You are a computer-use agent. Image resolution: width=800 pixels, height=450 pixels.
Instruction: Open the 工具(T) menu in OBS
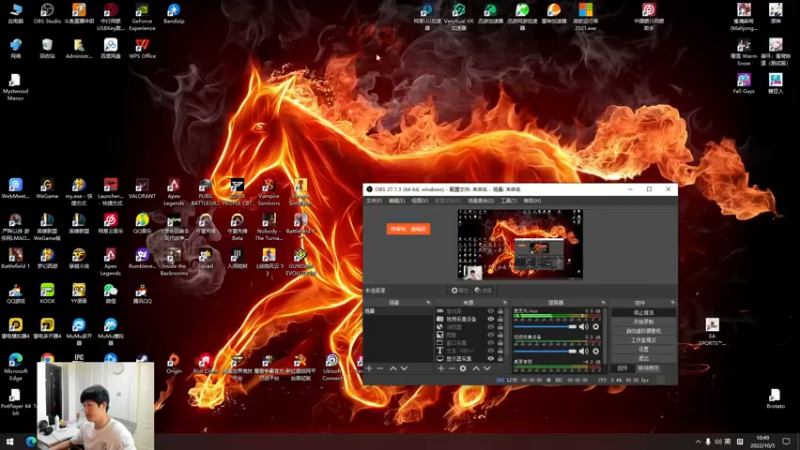pyautogui.click(x=509, y=200)
